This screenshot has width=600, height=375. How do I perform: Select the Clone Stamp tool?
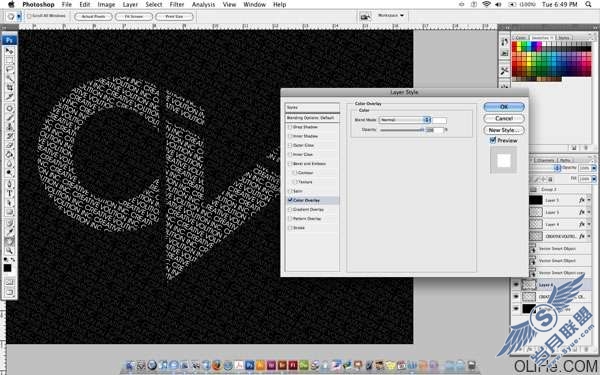pos(9,127)
